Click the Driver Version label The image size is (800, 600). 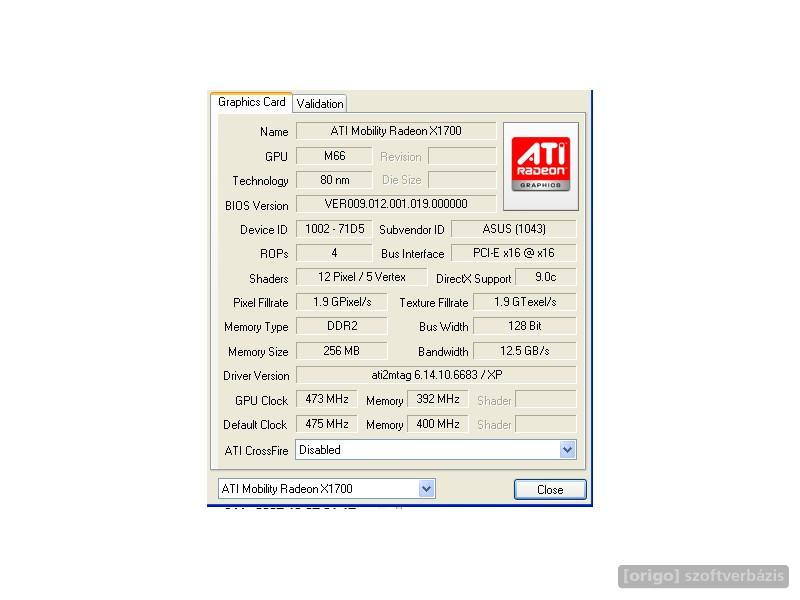click(256, 376)
